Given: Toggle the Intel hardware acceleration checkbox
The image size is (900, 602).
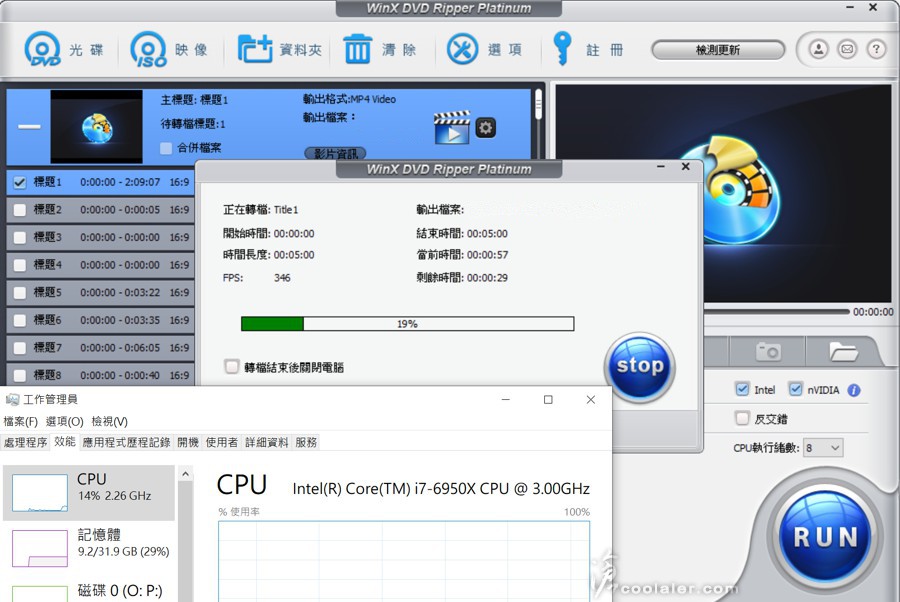Looking at the screenshot, I should tap(742, 390).
